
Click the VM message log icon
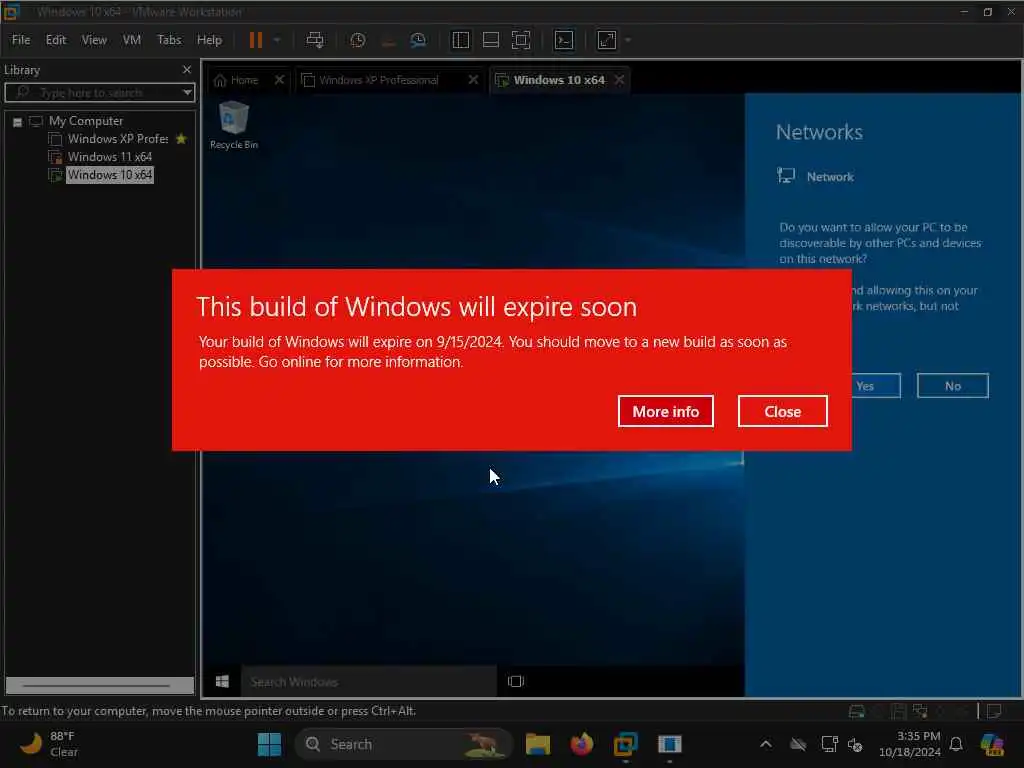coord(994,711)
